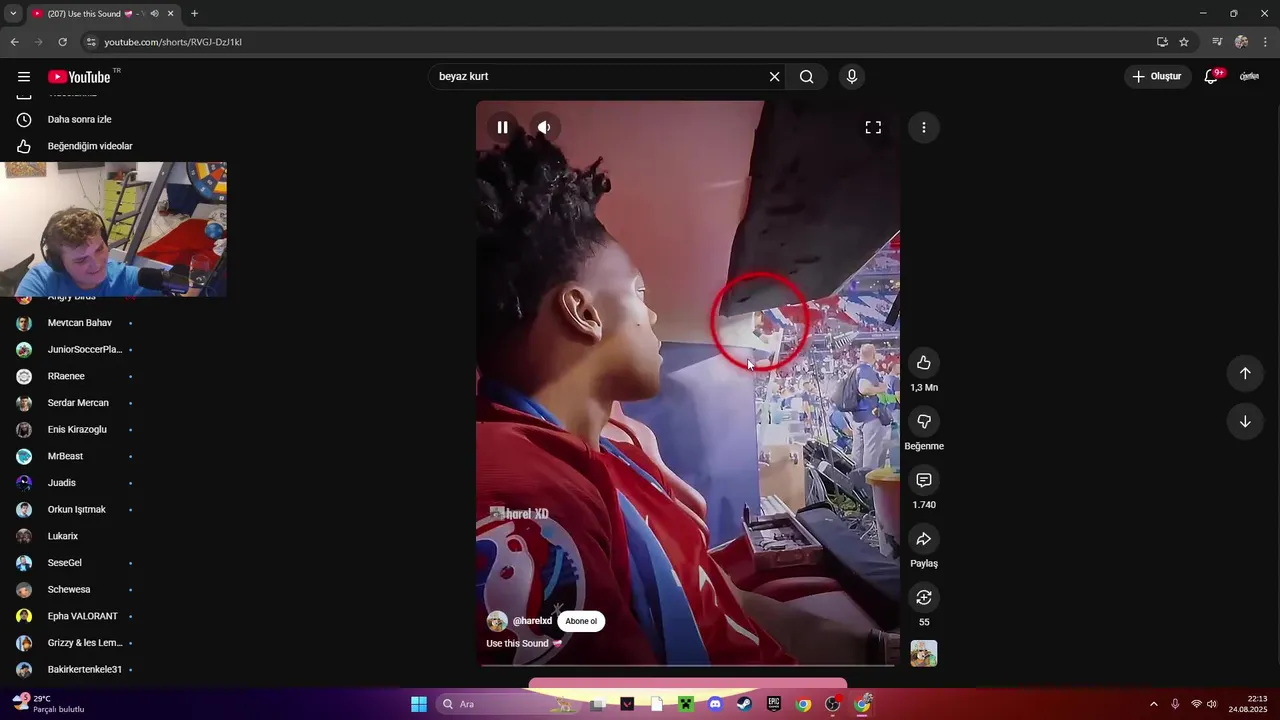1280x720 pixels.
Task: Open the comments with 1.740 count
Action: point(924,480)
